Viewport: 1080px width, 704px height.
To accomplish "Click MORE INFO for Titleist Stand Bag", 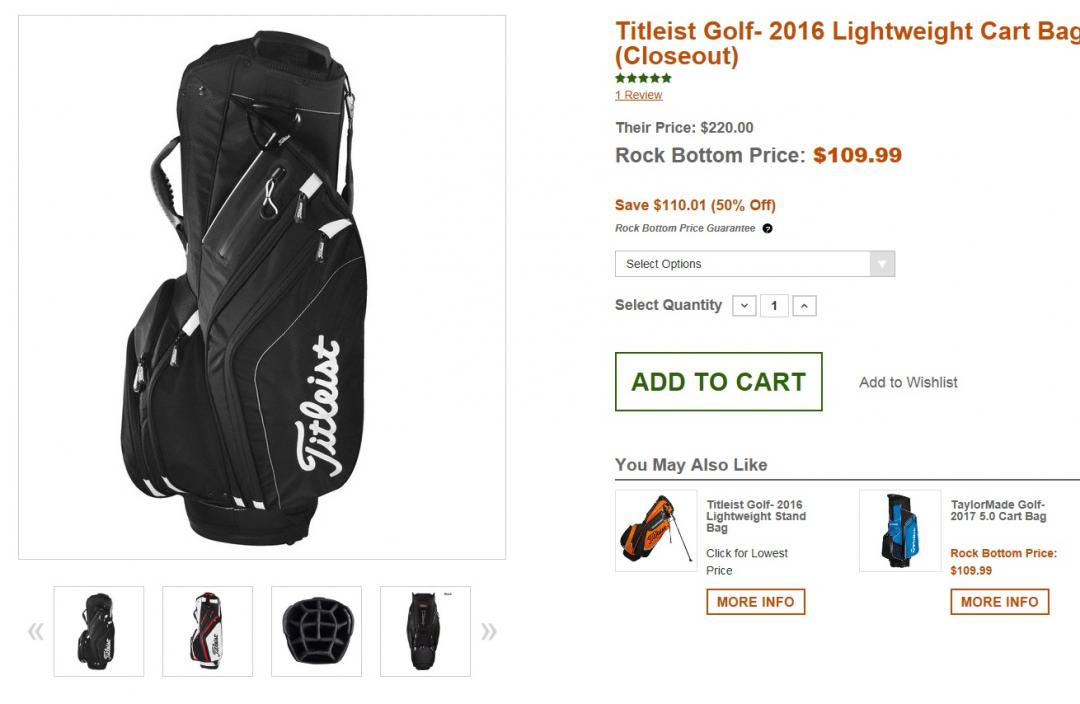I will [755, 602].
